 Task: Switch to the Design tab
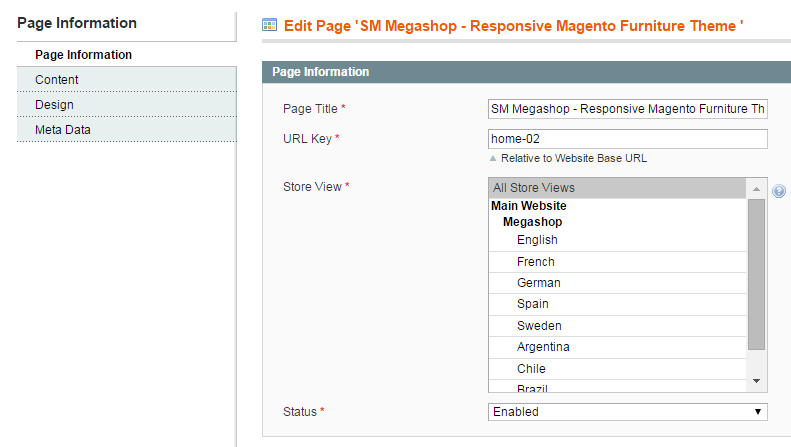click(x=127, y=104)
